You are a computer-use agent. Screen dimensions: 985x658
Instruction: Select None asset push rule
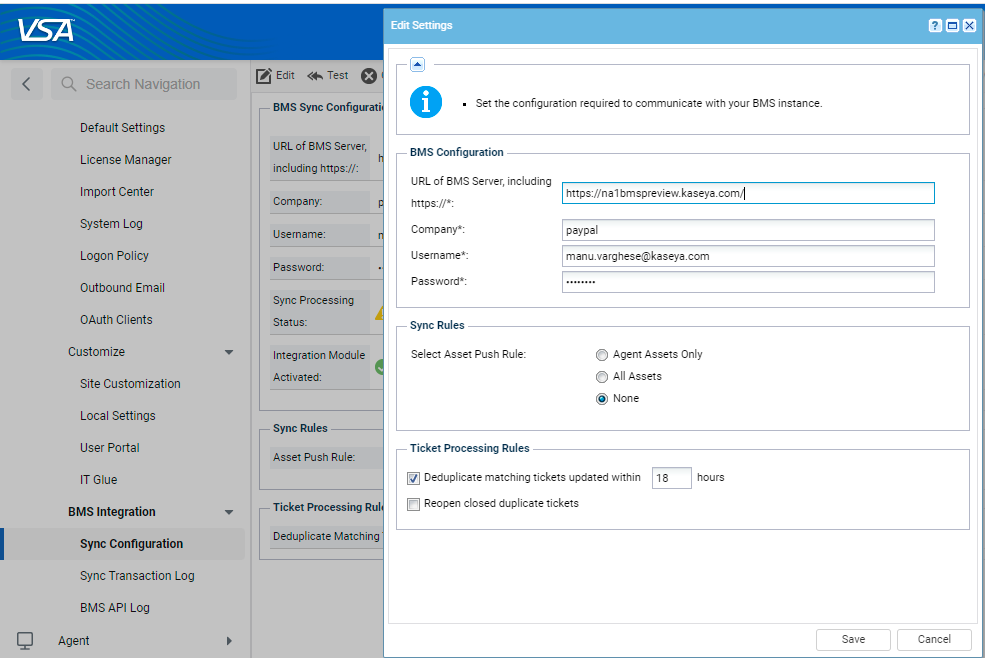[x=602, y=399]
